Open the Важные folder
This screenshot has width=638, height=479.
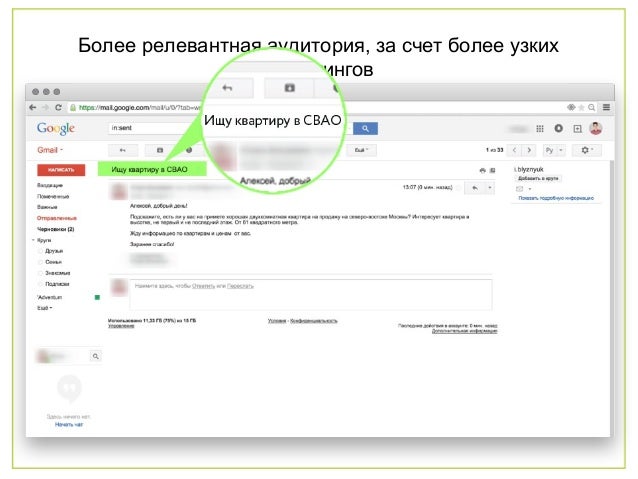coord(47,207)
